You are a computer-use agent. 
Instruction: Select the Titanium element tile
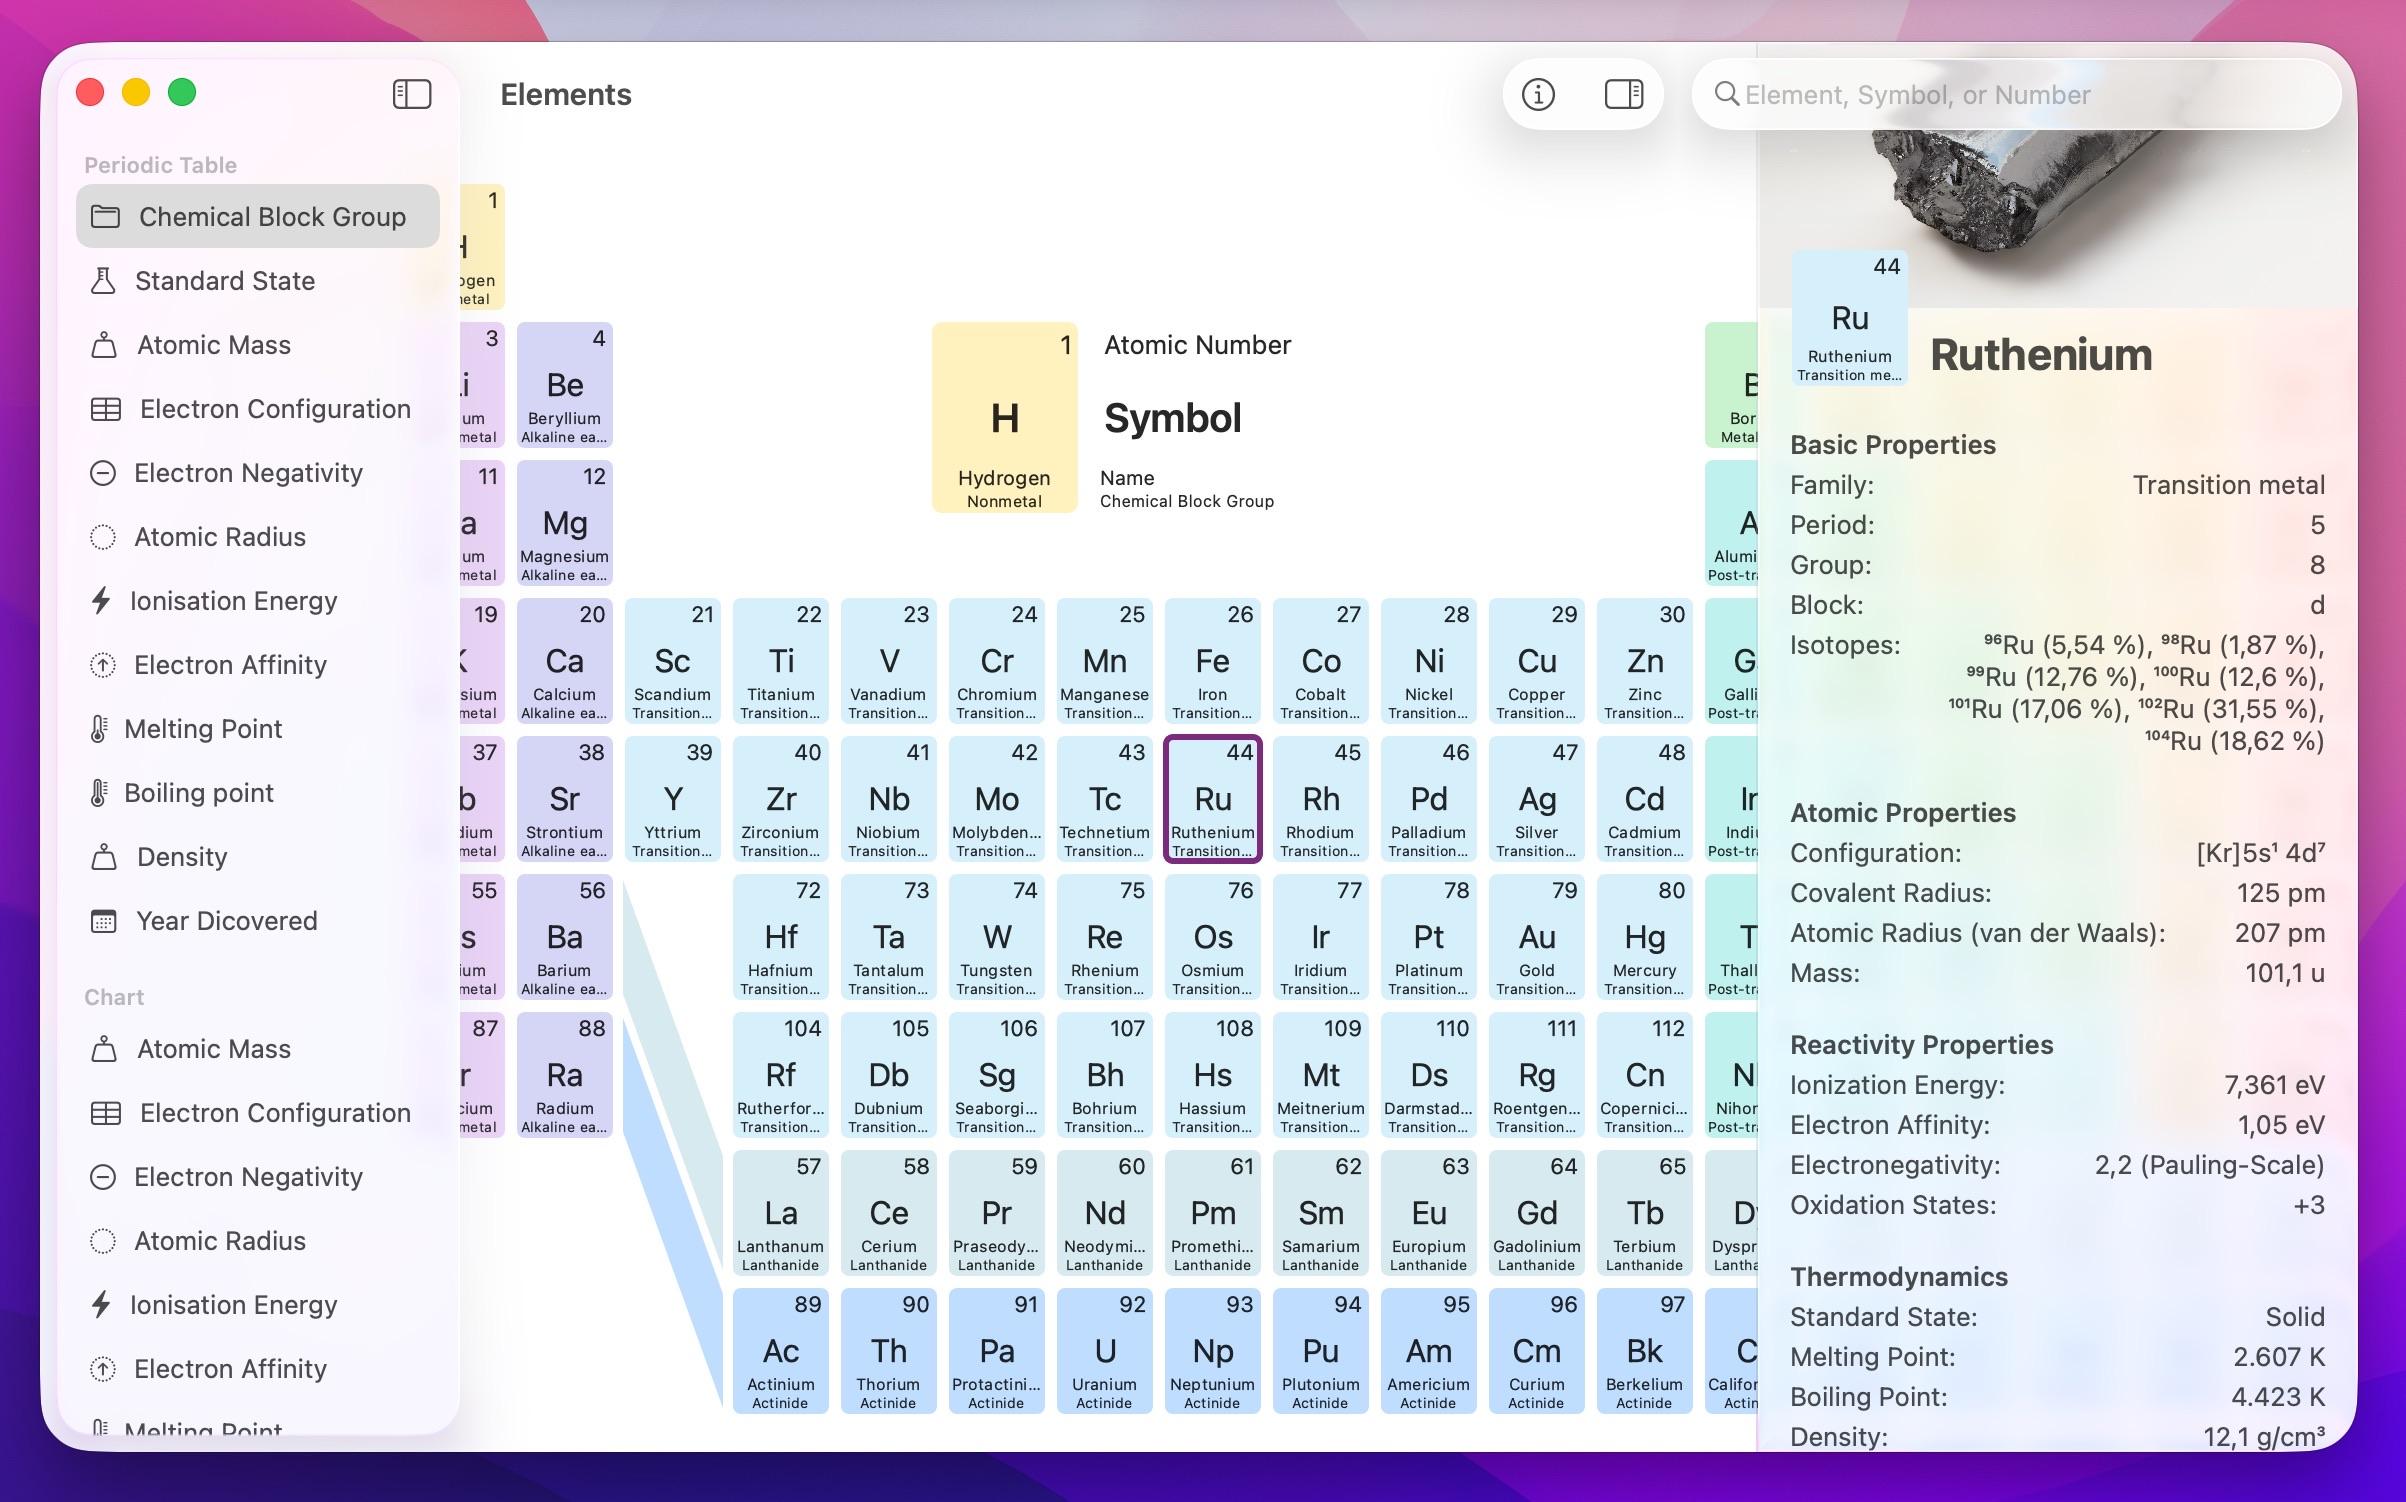point(781,660)
